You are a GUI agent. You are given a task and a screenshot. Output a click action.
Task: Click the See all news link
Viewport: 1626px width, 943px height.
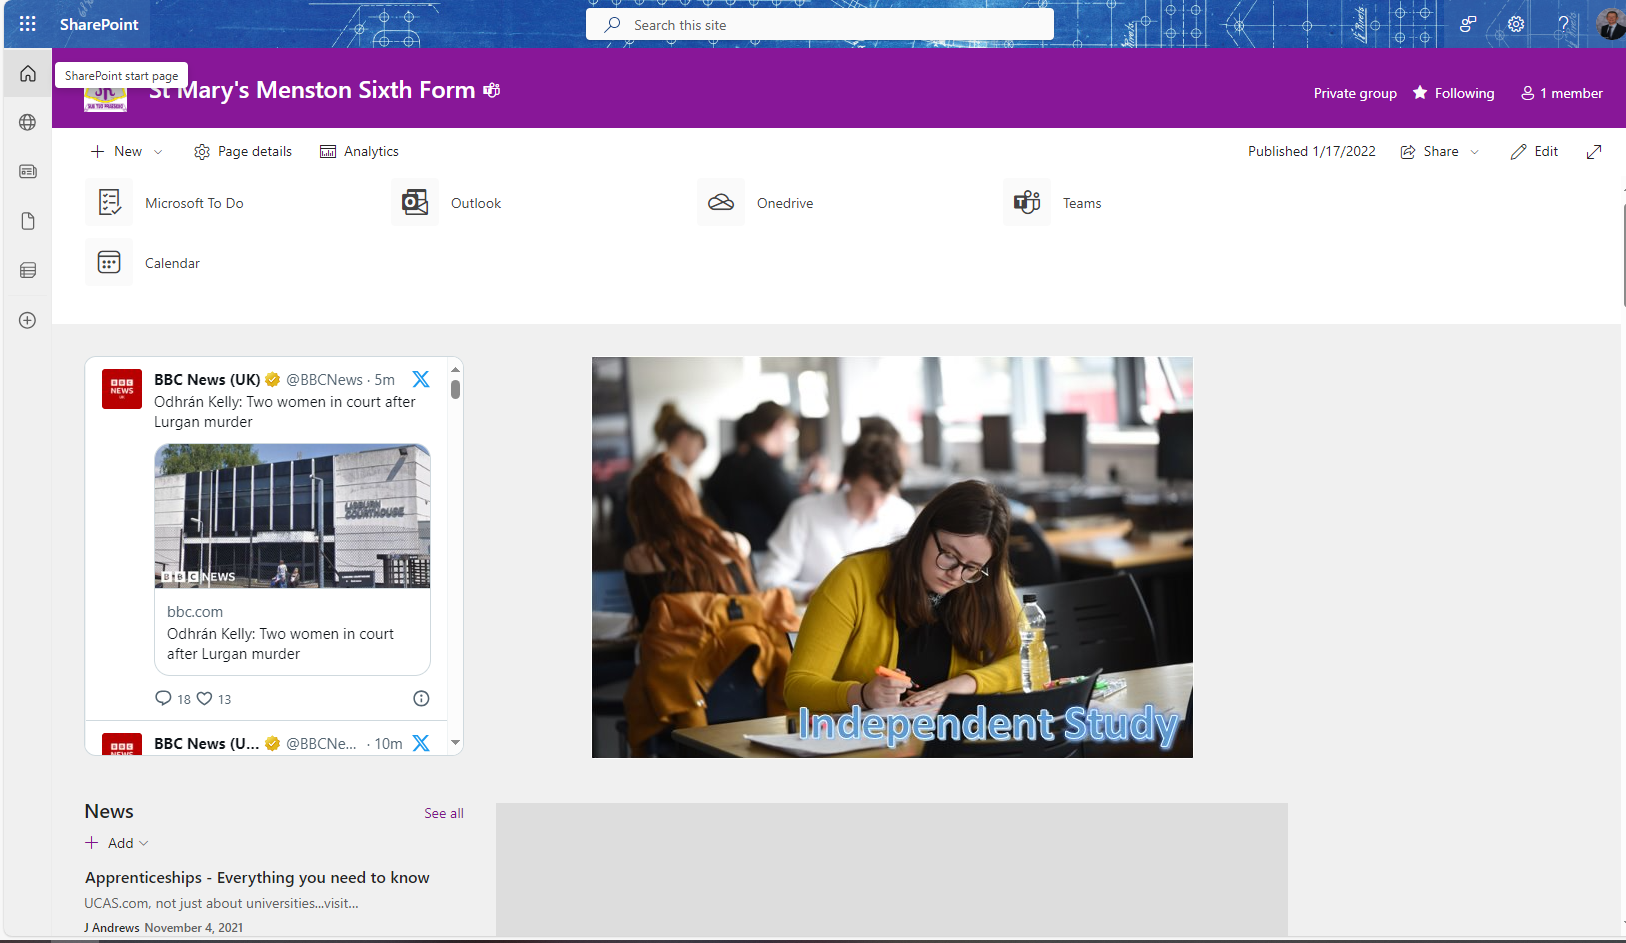pos(443,813)
